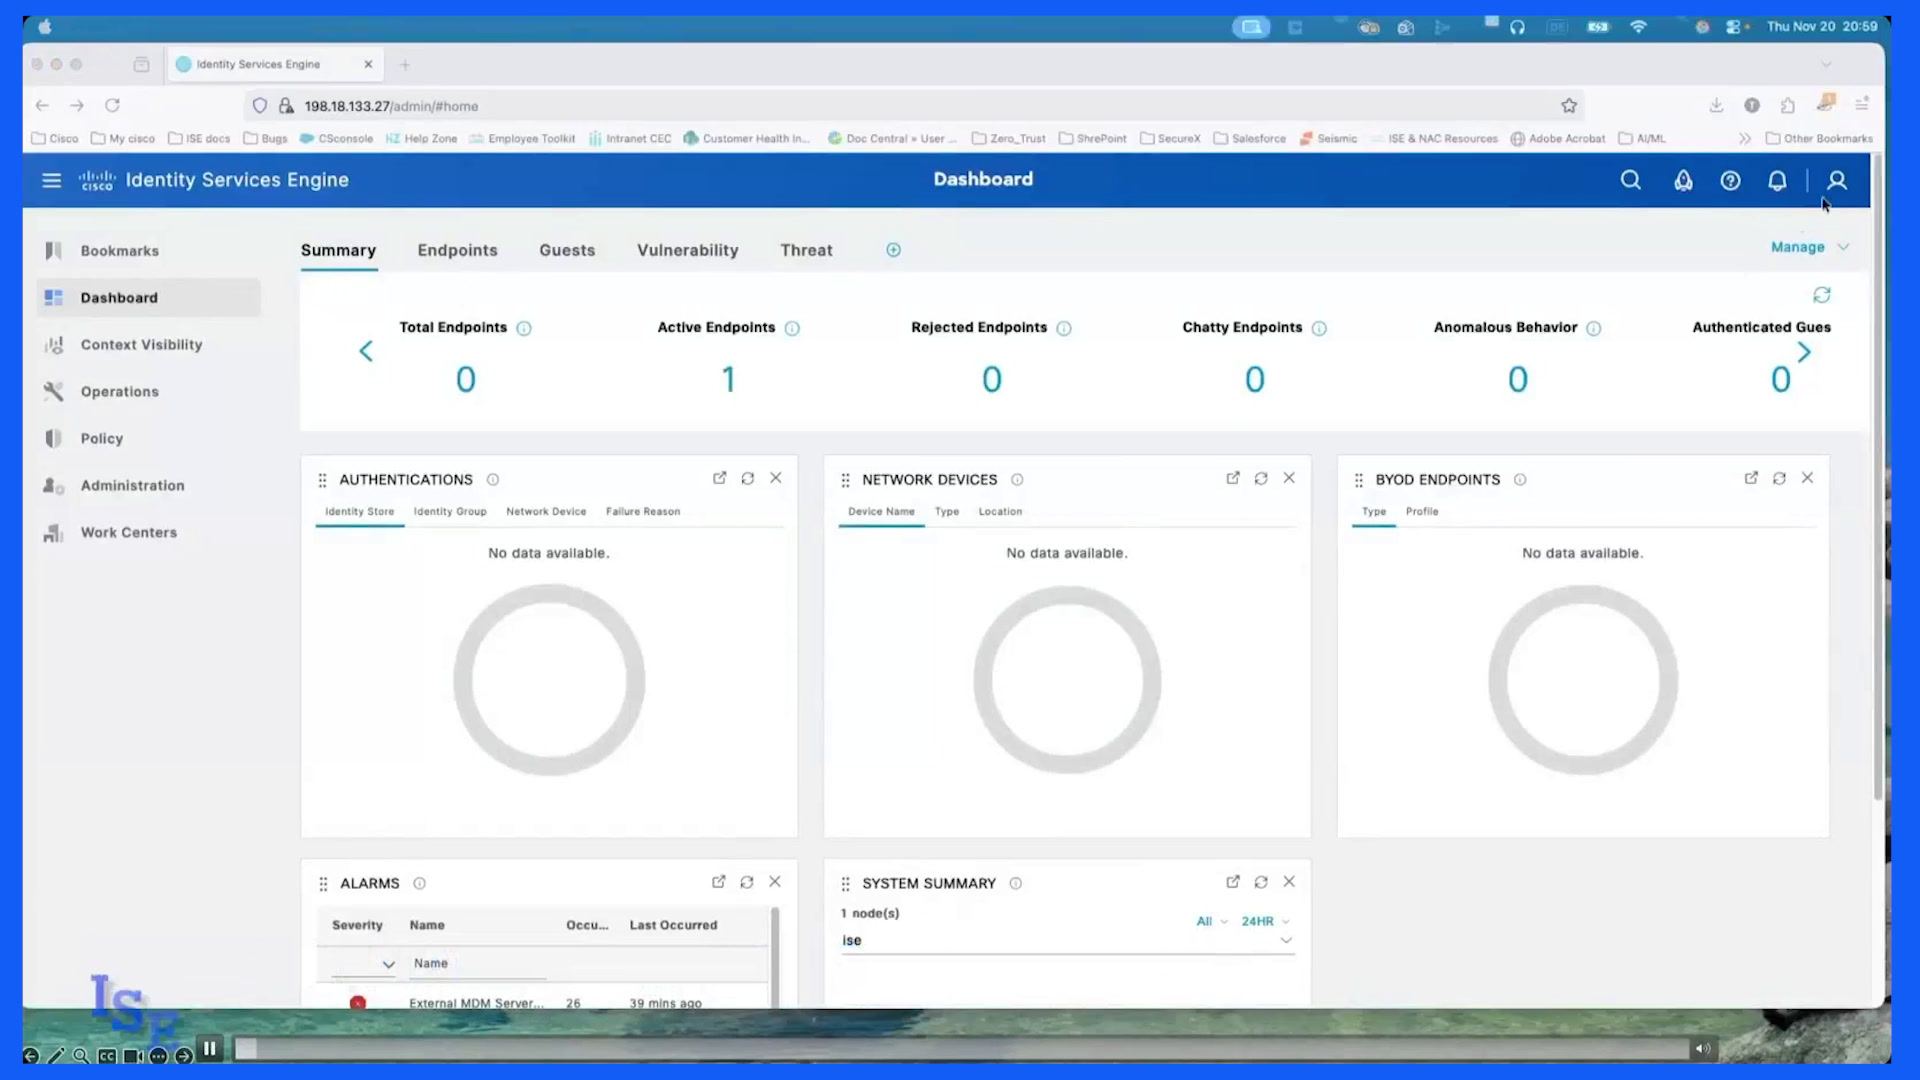The image size is (1920, 1080).
Task: Refresh the Authentications dashlet
Action: (747, 478)
